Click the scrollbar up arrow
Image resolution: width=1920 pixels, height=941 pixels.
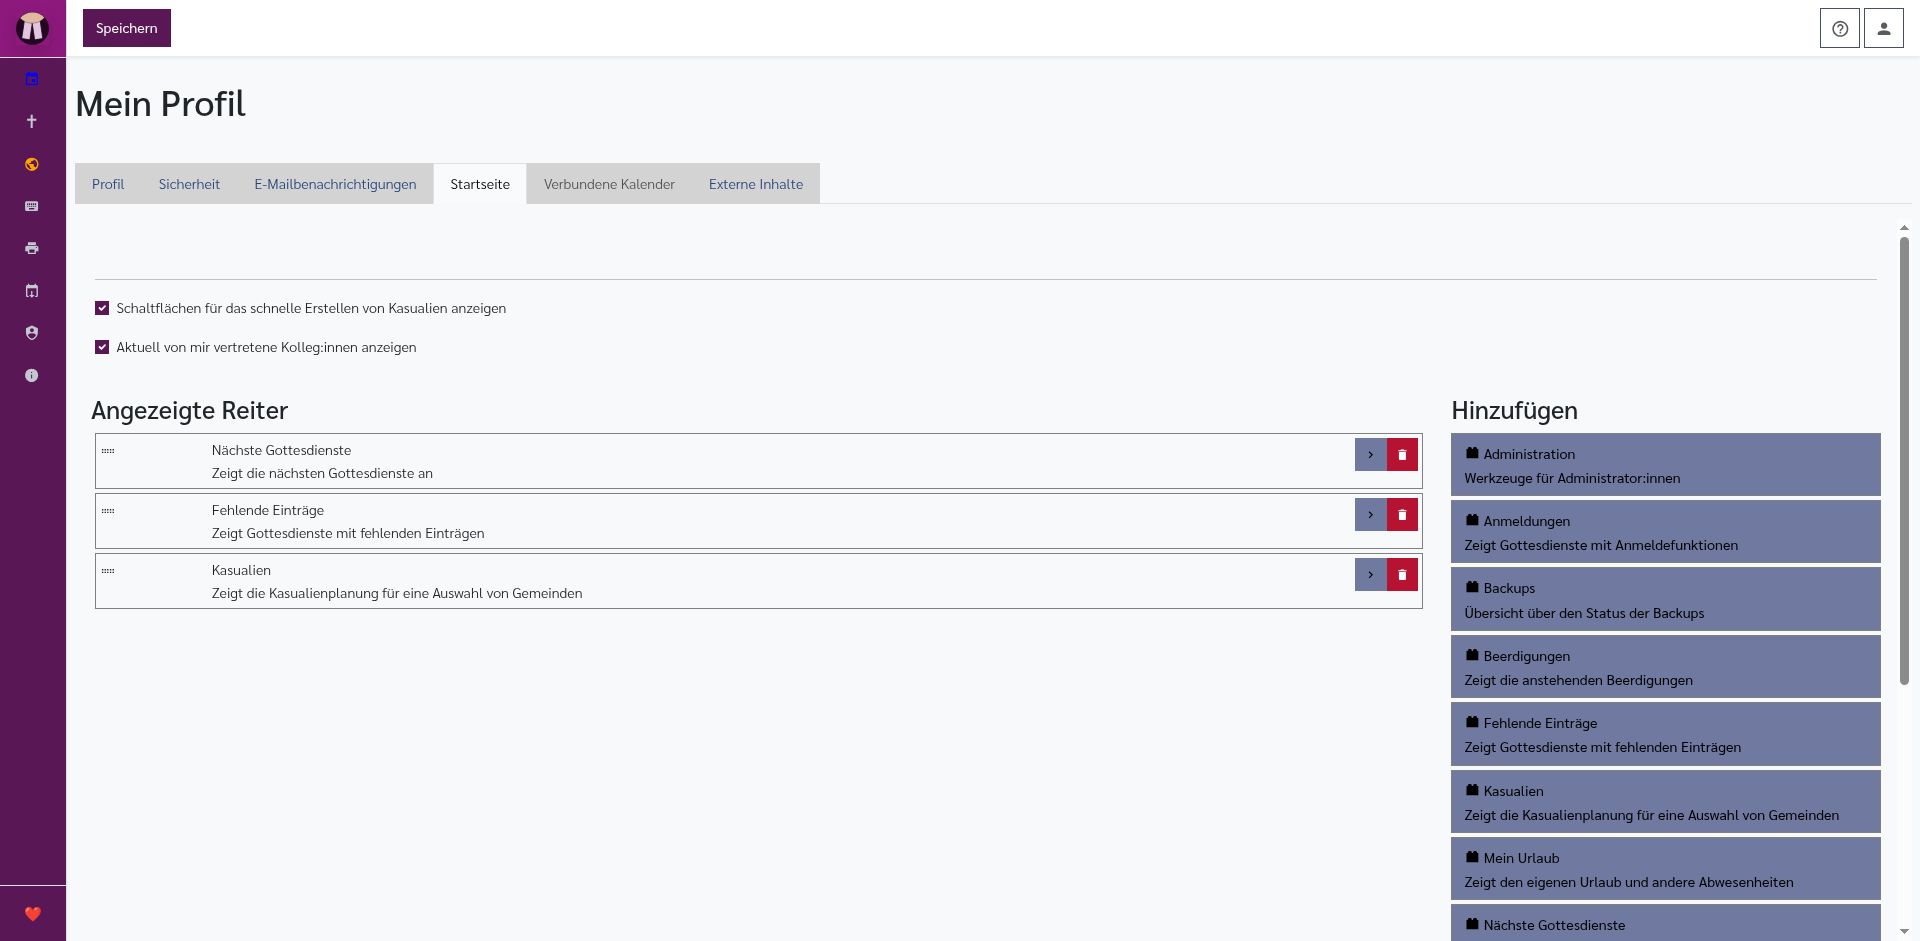[x=1904, y=228]
